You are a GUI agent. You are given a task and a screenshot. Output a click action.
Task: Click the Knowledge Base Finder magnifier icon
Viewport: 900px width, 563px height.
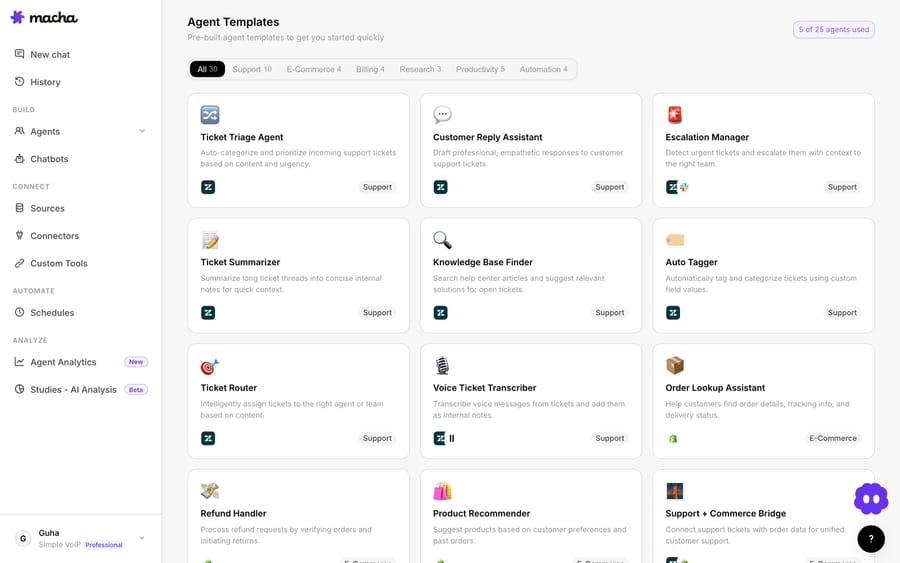pos(443,240)
